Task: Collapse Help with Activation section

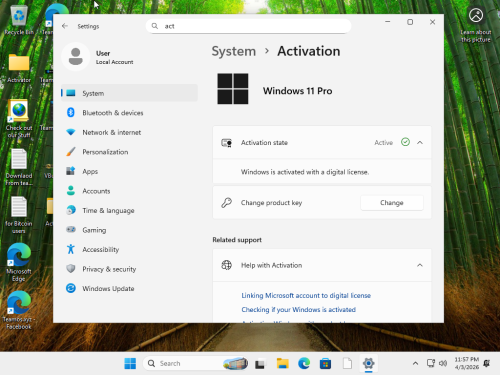Action: coord(420,265)
